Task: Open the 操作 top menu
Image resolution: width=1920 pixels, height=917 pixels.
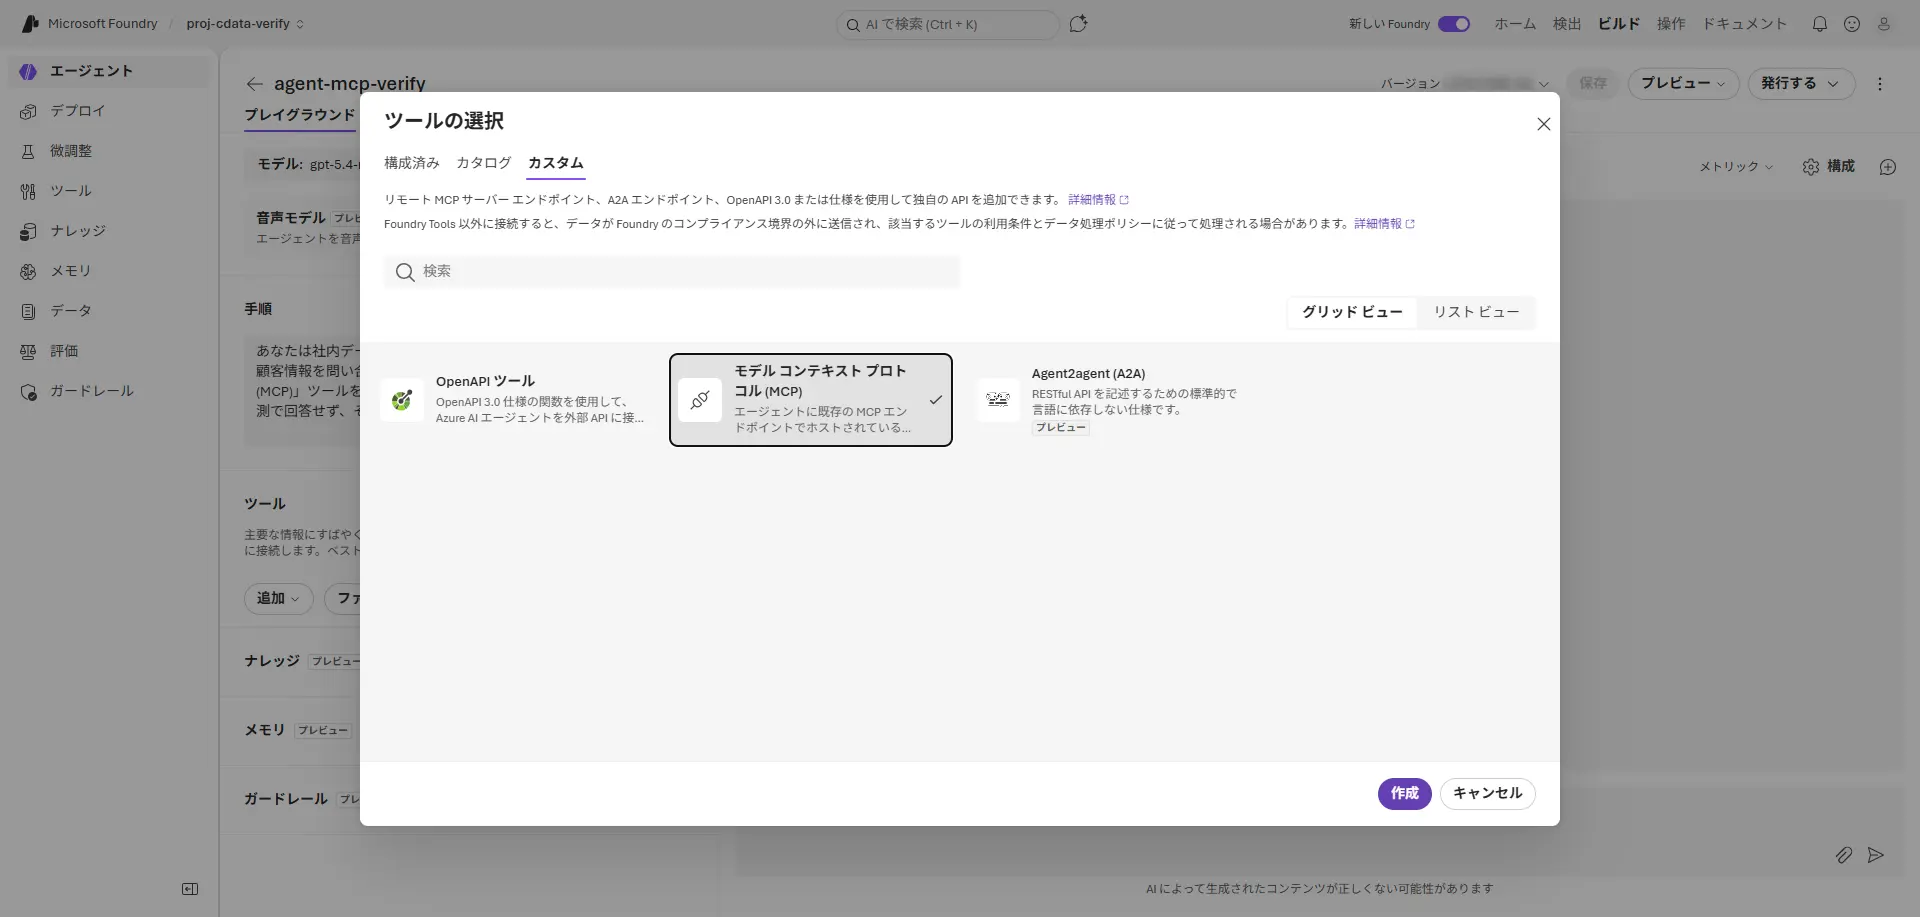Action: 1671,24
